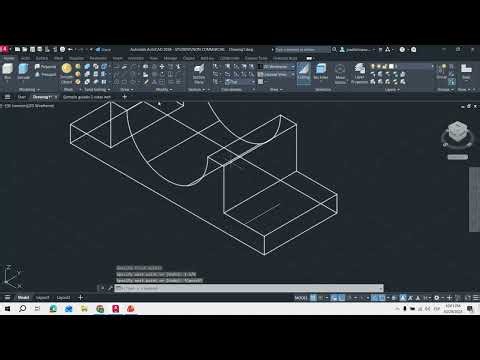This screenshot has width=480, height=360.
Task: Open the notification center in system tray
Action: coord(470,309)
